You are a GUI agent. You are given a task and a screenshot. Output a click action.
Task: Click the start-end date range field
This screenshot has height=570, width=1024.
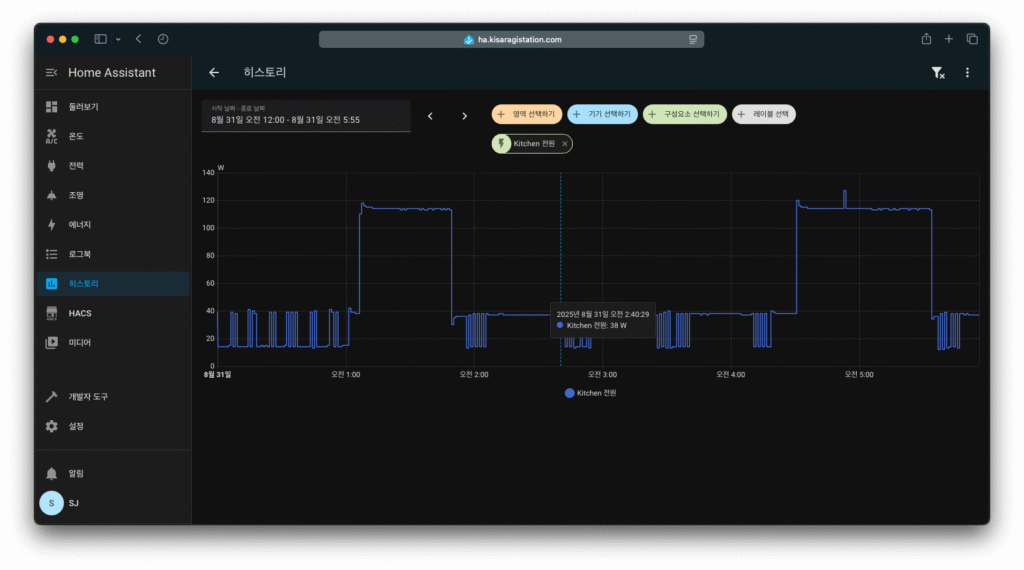(305, 116)
